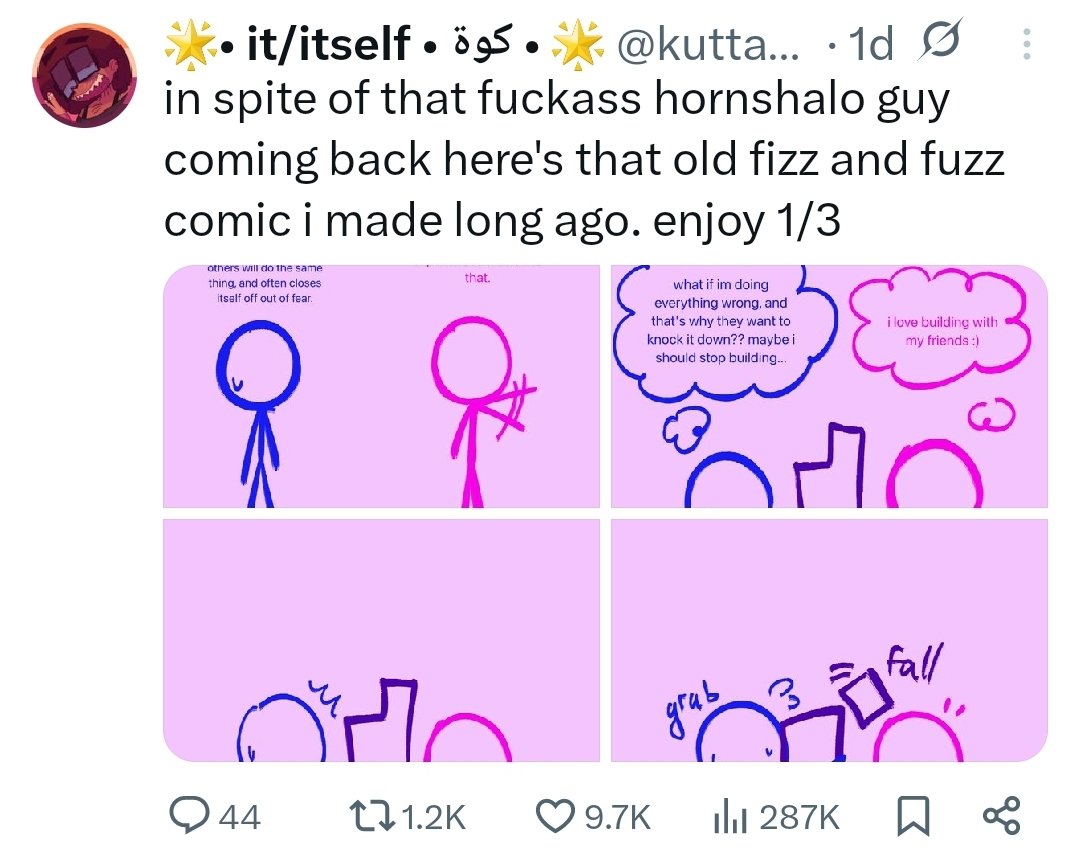This screenshot has height=864, width=1080.
Task: Select the tweet text about fizz and fuzz comic
Action: pos(584,159)
